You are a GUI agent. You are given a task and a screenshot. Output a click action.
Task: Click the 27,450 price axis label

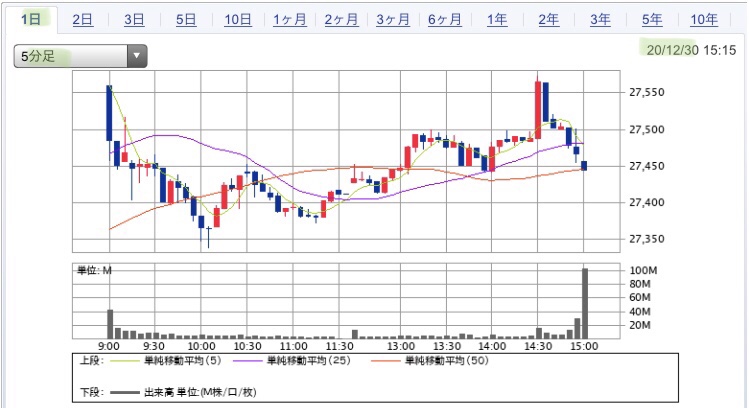(x=646, y=166)
